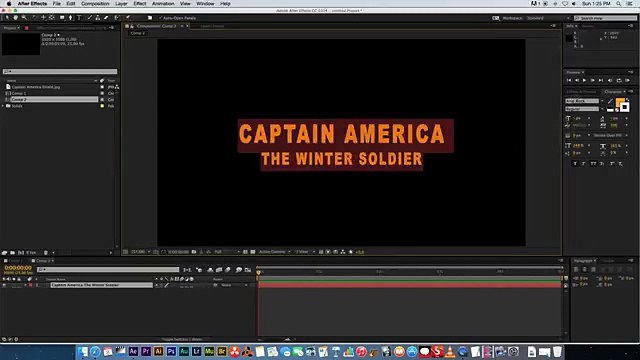The height and width of the screenshot is (360, 640).
Task: Click the New Folder icon in Project panel
Action: [13, 253]
